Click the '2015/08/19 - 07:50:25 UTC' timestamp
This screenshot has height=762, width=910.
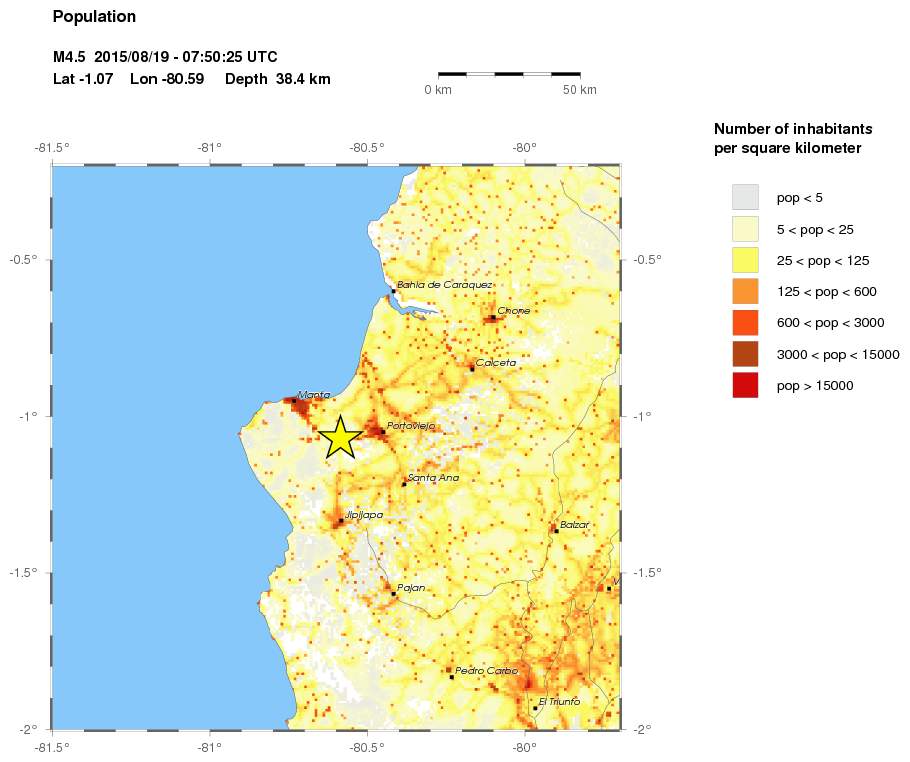(x=186, y=57)
